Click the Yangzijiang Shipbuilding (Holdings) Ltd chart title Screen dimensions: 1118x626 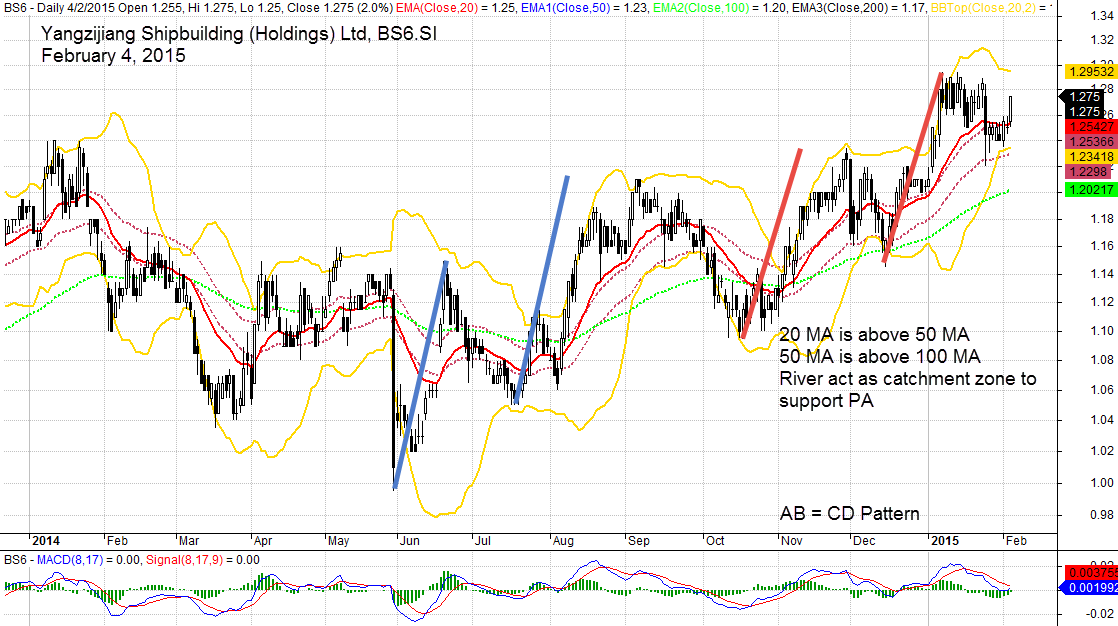(x=239, y=34)
